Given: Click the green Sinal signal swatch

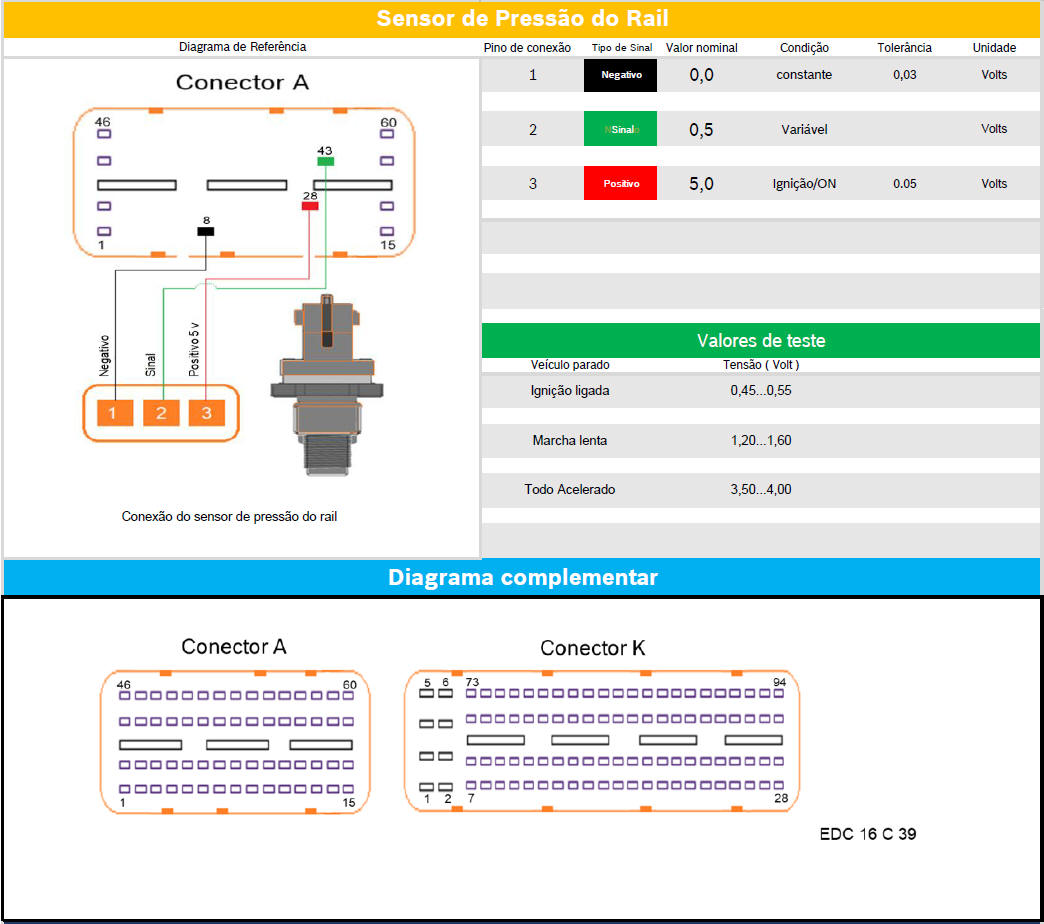Looking at the screenshot, I should 620,129.
